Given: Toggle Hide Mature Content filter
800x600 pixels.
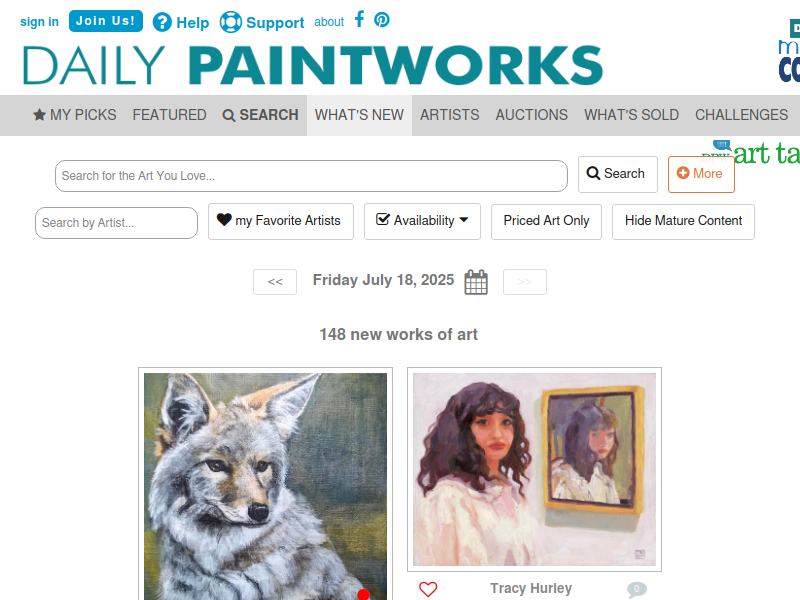Looking at the screenshot, I should [683, 221].
